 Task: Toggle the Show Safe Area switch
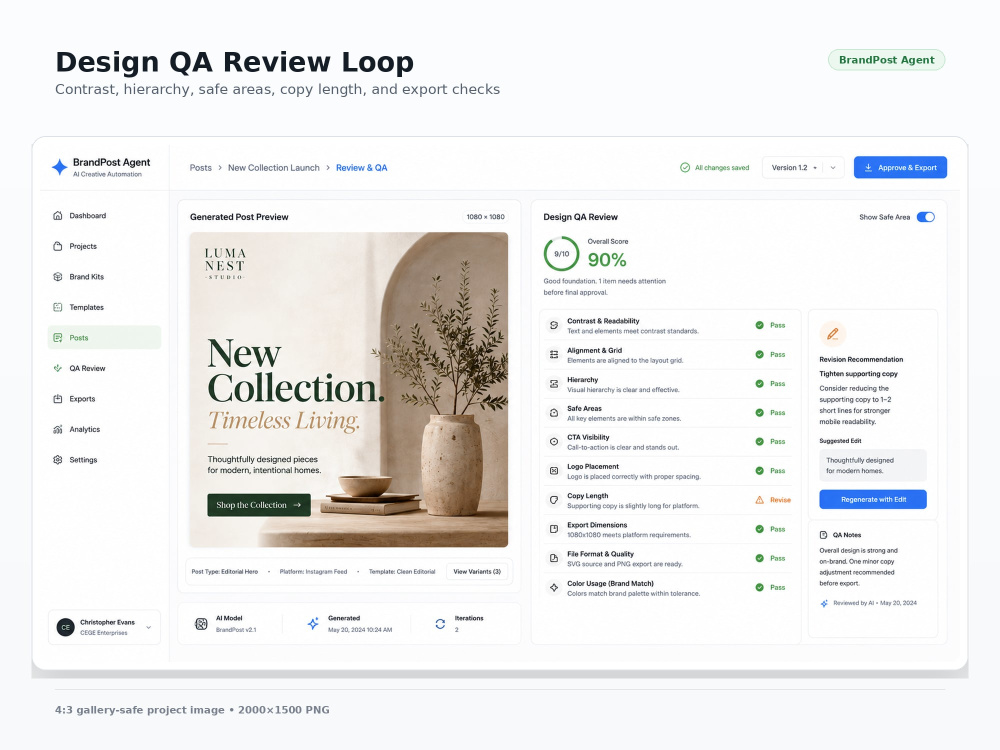(x=925, y=217)
